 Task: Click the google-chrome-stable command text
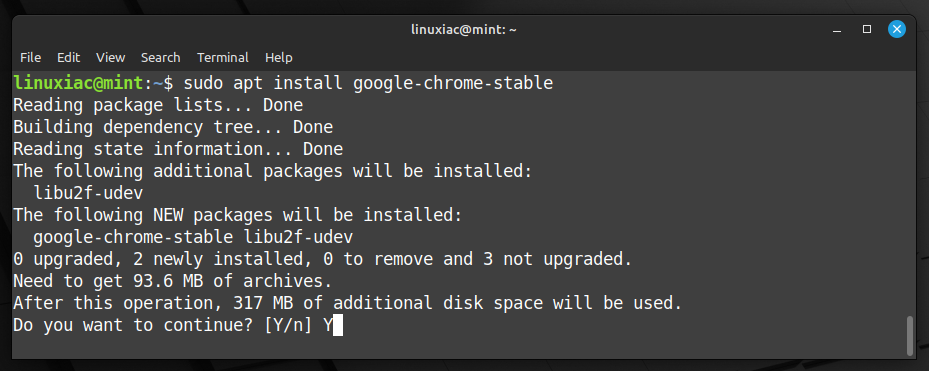tap(453, 83)
